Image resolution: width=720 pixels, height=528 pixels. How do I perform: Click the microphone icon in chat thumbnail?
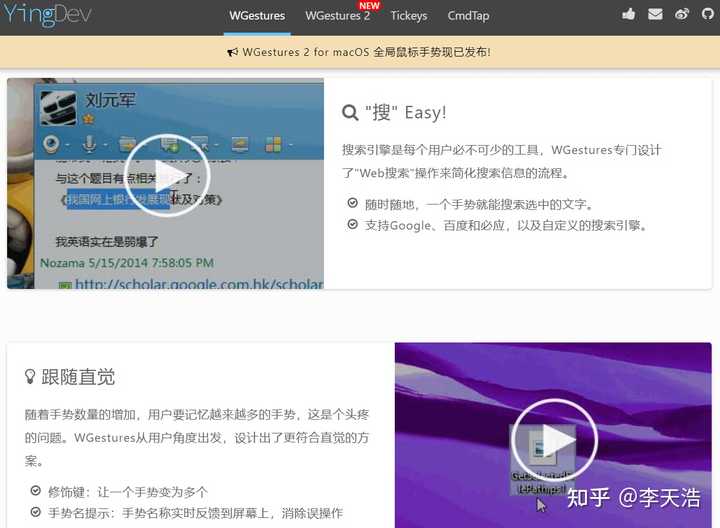click(x=89, y=144)
